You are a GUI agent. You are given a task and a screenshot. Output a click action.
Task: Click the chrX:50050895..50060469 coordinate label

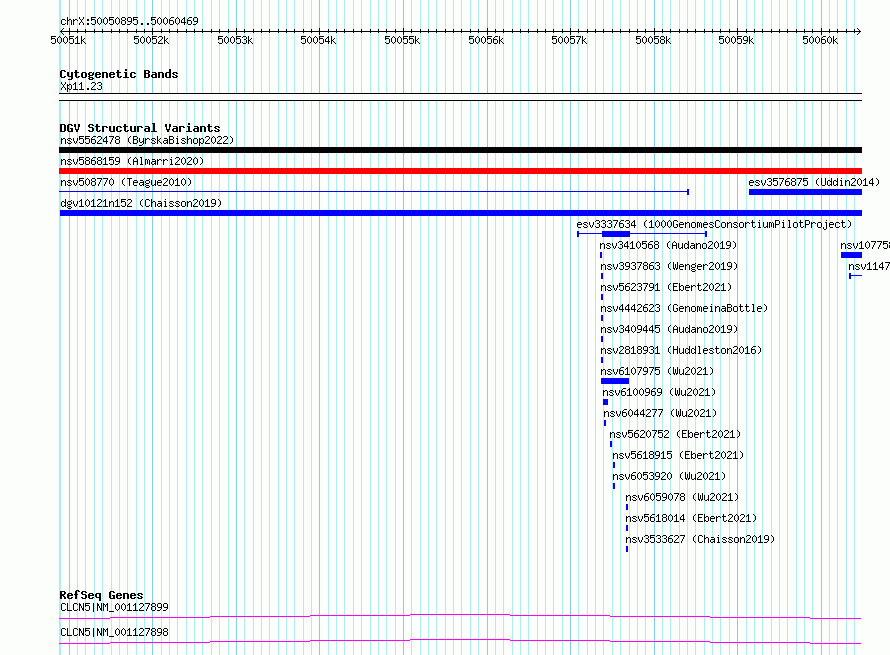coord(129,21)
